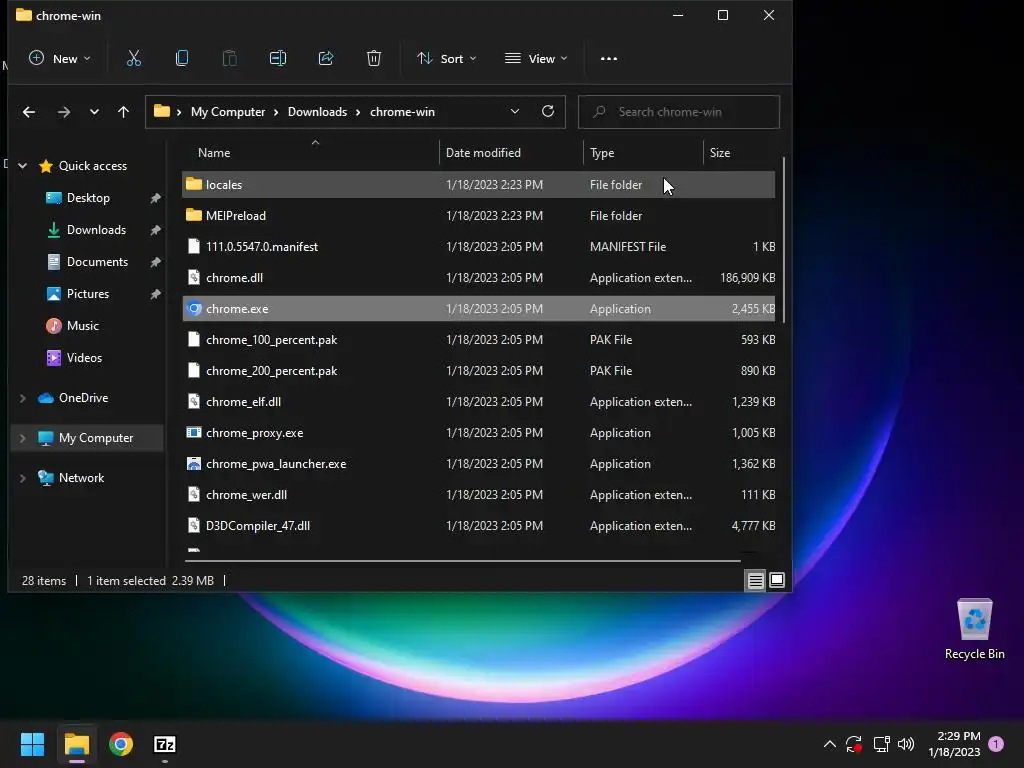Open the View dropdown menu
1024x768 pixels.
[536, 59]
